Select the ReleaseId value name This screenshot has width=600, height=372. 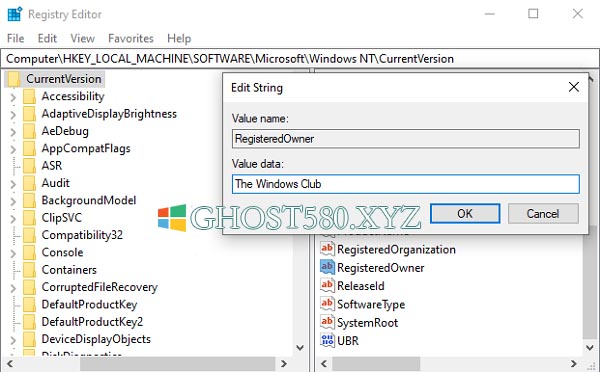361,286
